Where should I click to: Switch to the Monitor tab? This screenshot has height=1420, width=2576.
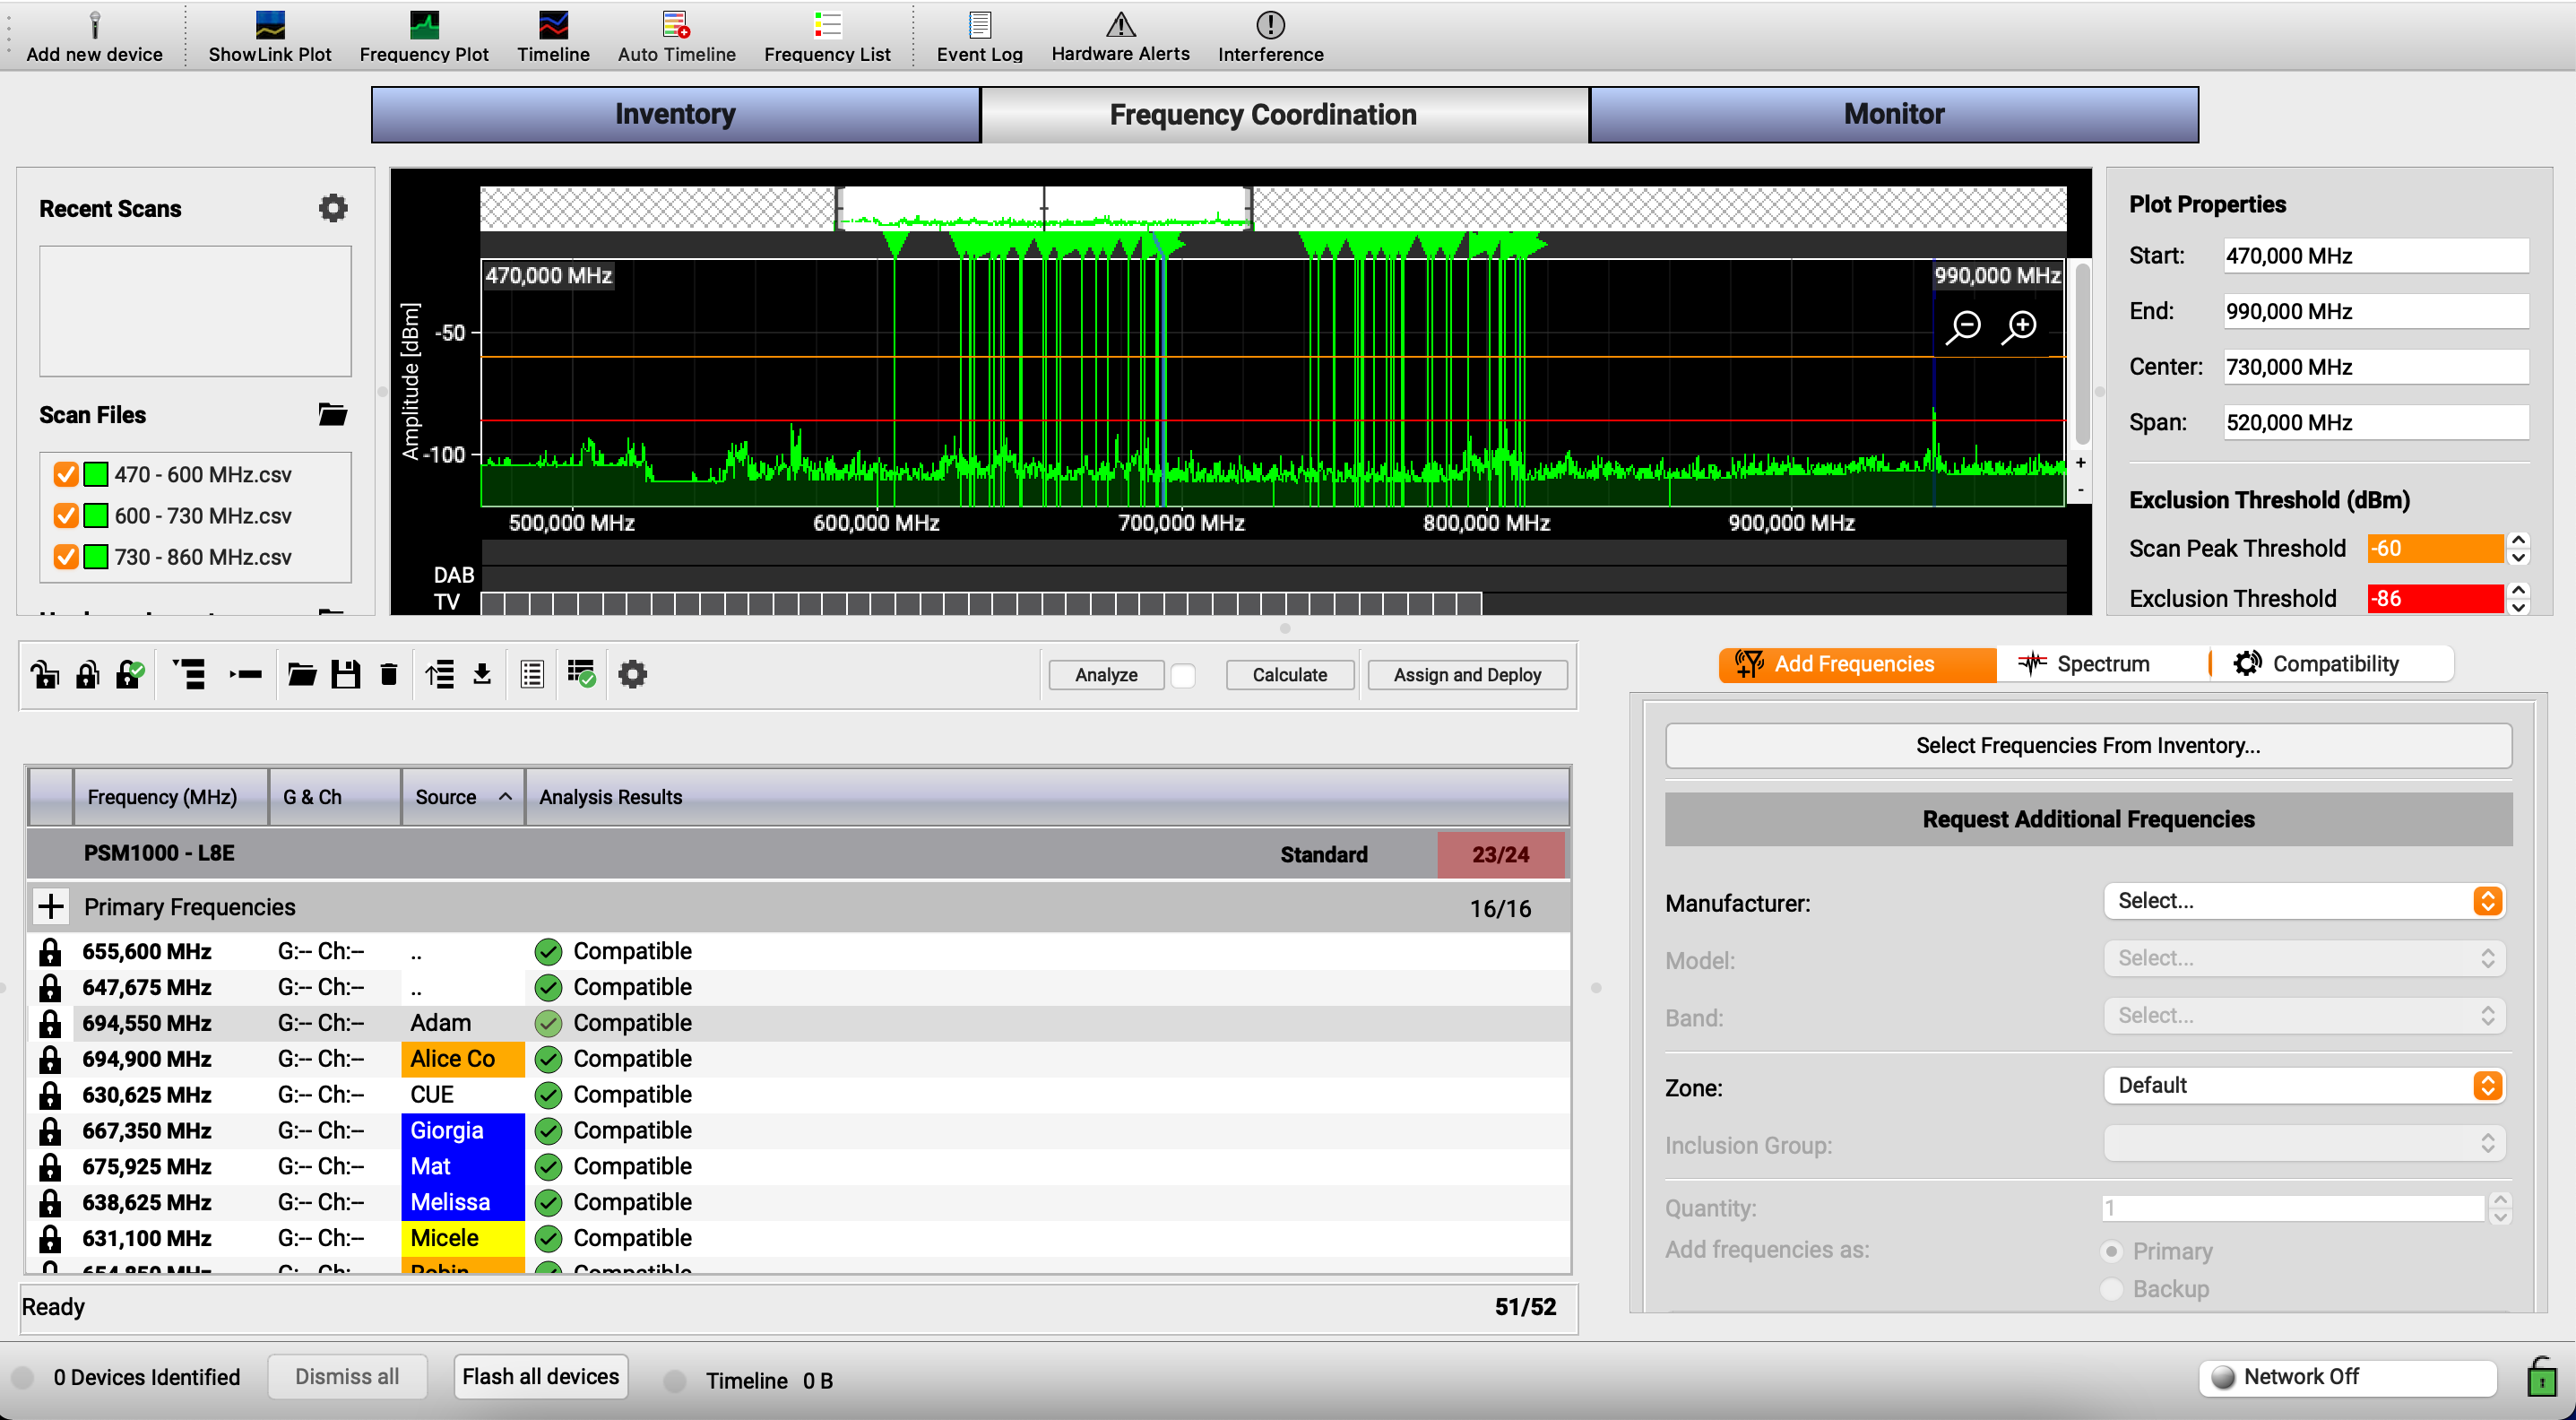(1893, 114)
